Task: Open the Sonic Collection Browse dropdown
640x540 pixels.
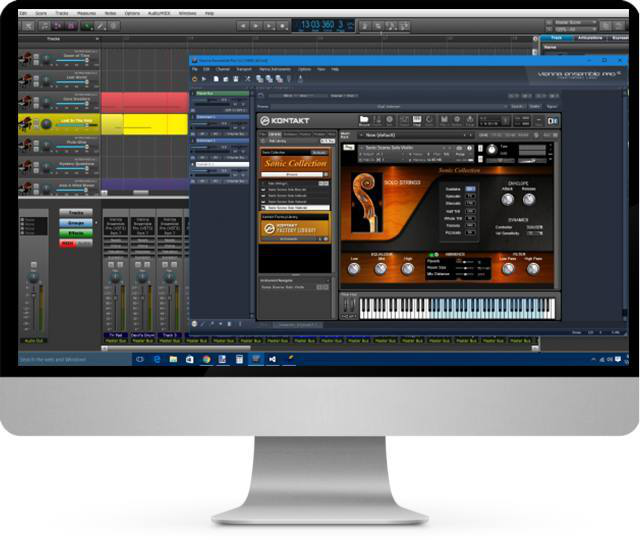Action: (x=291, y=174)
